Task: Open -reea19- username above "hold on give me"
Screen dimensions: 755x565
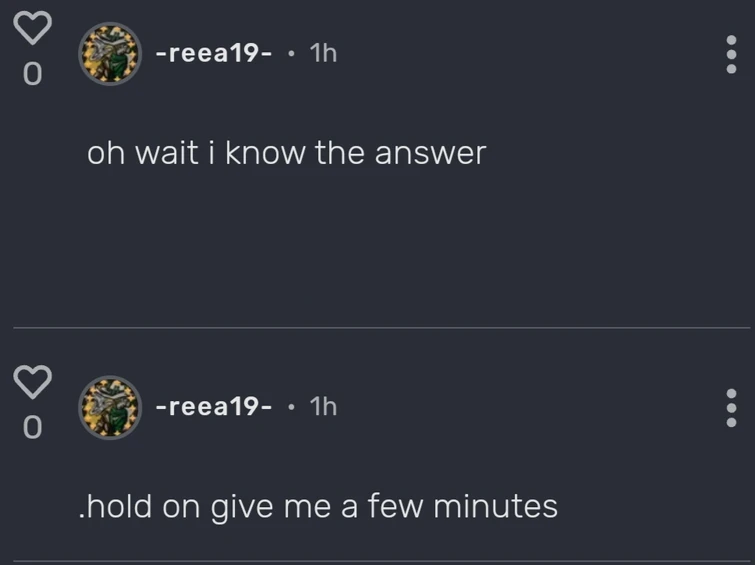Action: [213, 407]
